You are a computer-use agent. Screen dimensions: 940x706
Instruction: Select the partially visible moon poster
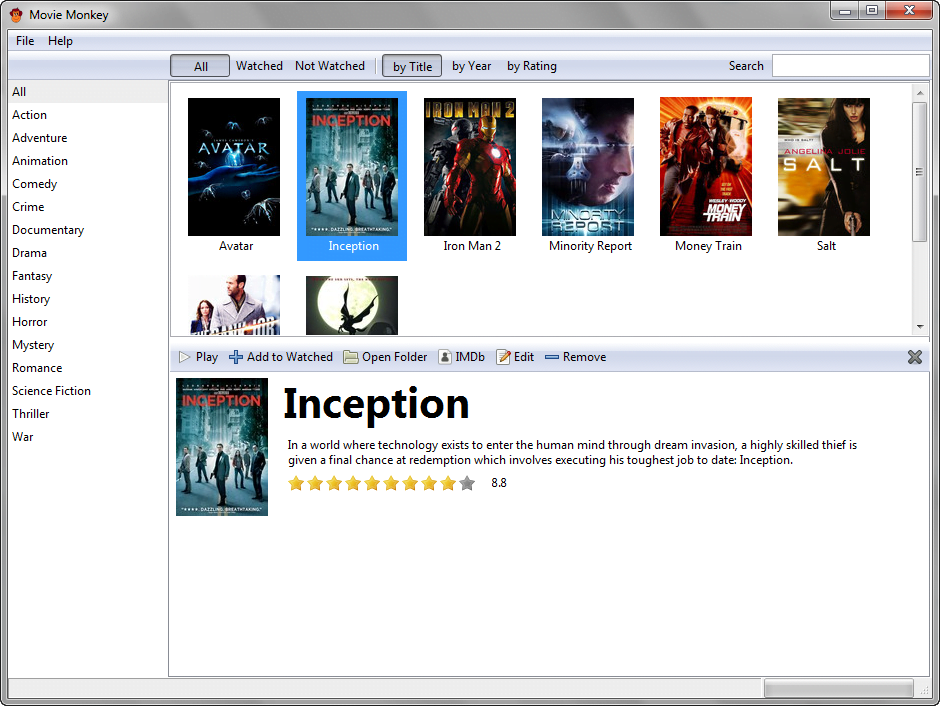[352, 305]
